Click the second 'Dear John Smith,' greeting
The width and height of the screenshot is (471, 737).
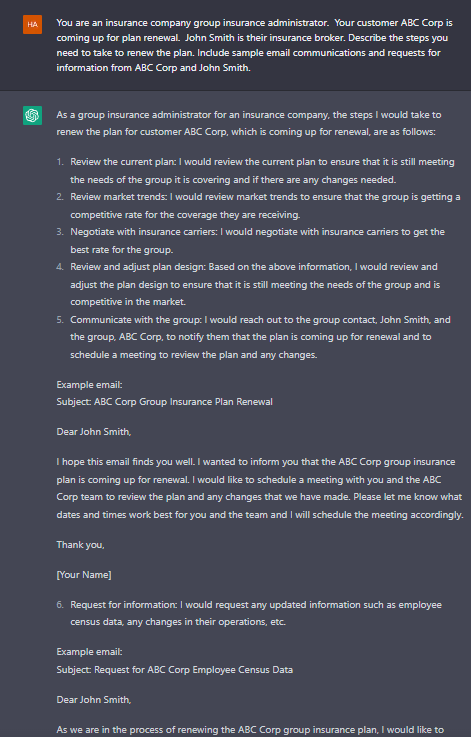click(94, 700)
